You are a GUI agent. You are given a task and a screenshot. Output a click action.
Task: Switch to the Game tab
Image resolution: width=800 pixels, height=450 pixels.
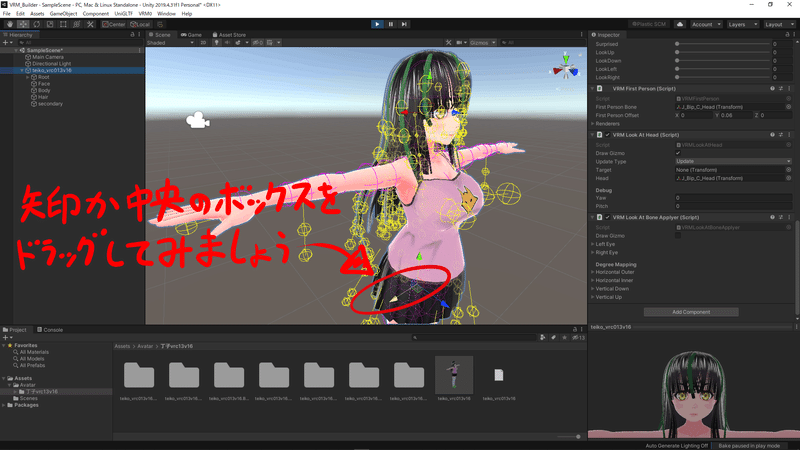191,35
